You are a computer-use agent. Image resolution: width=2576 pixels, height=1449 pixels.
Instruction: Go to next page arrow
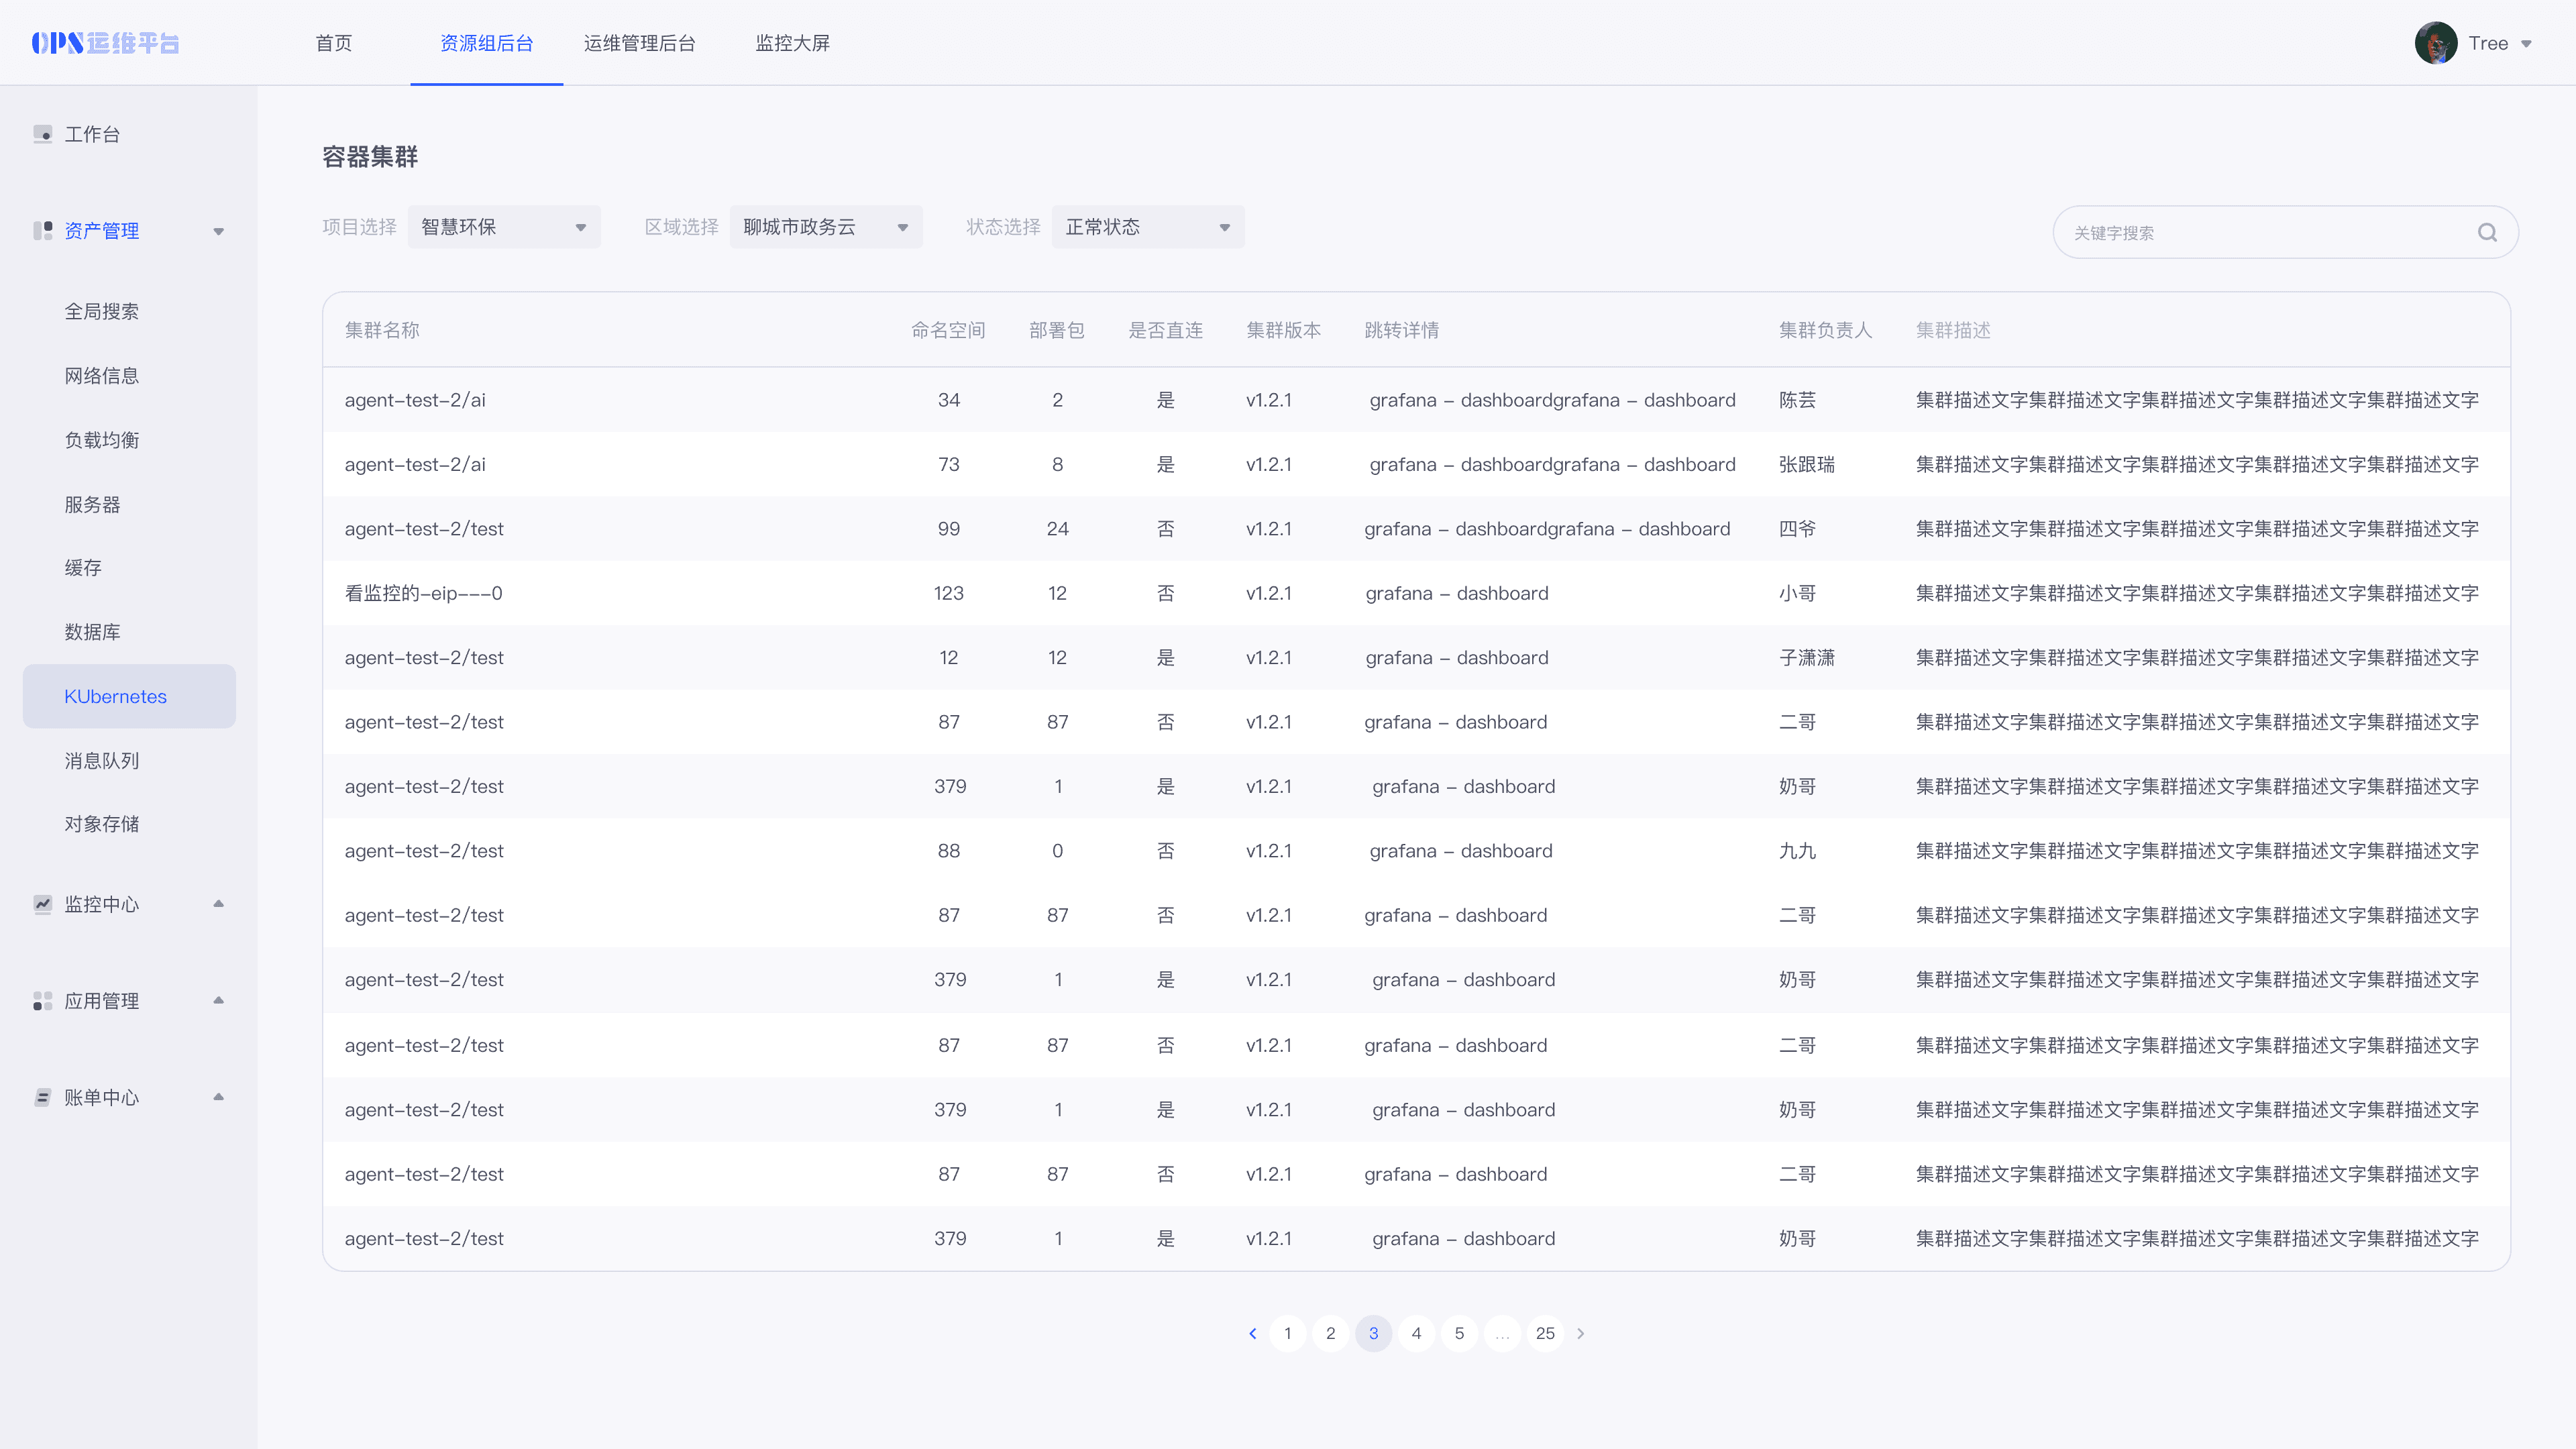[1581, 1333]
